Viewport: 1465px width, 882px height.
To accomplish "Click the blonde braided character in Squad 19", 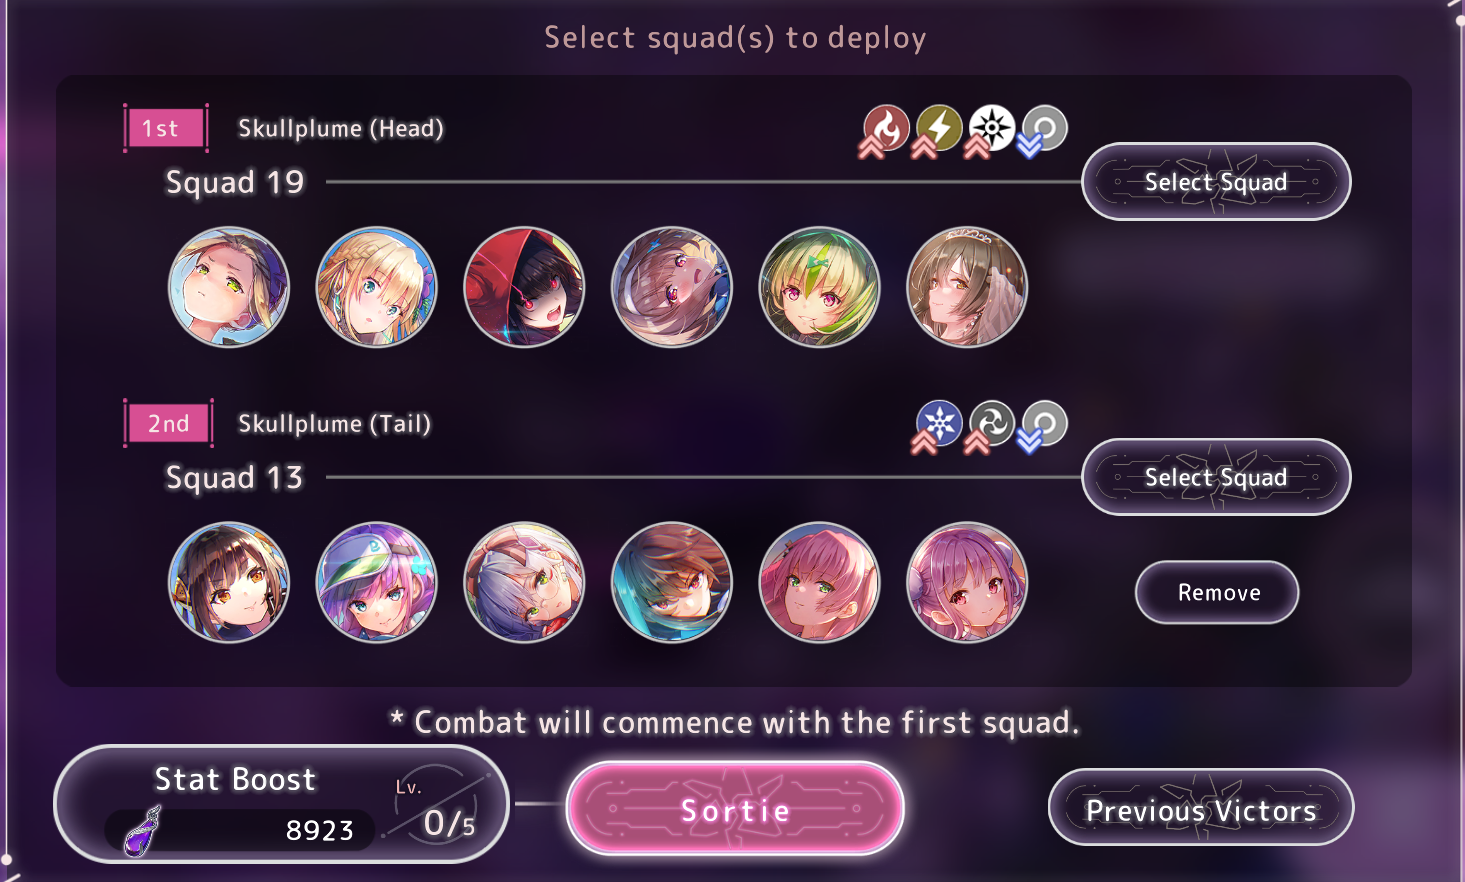I will click(x=376, y=287).
